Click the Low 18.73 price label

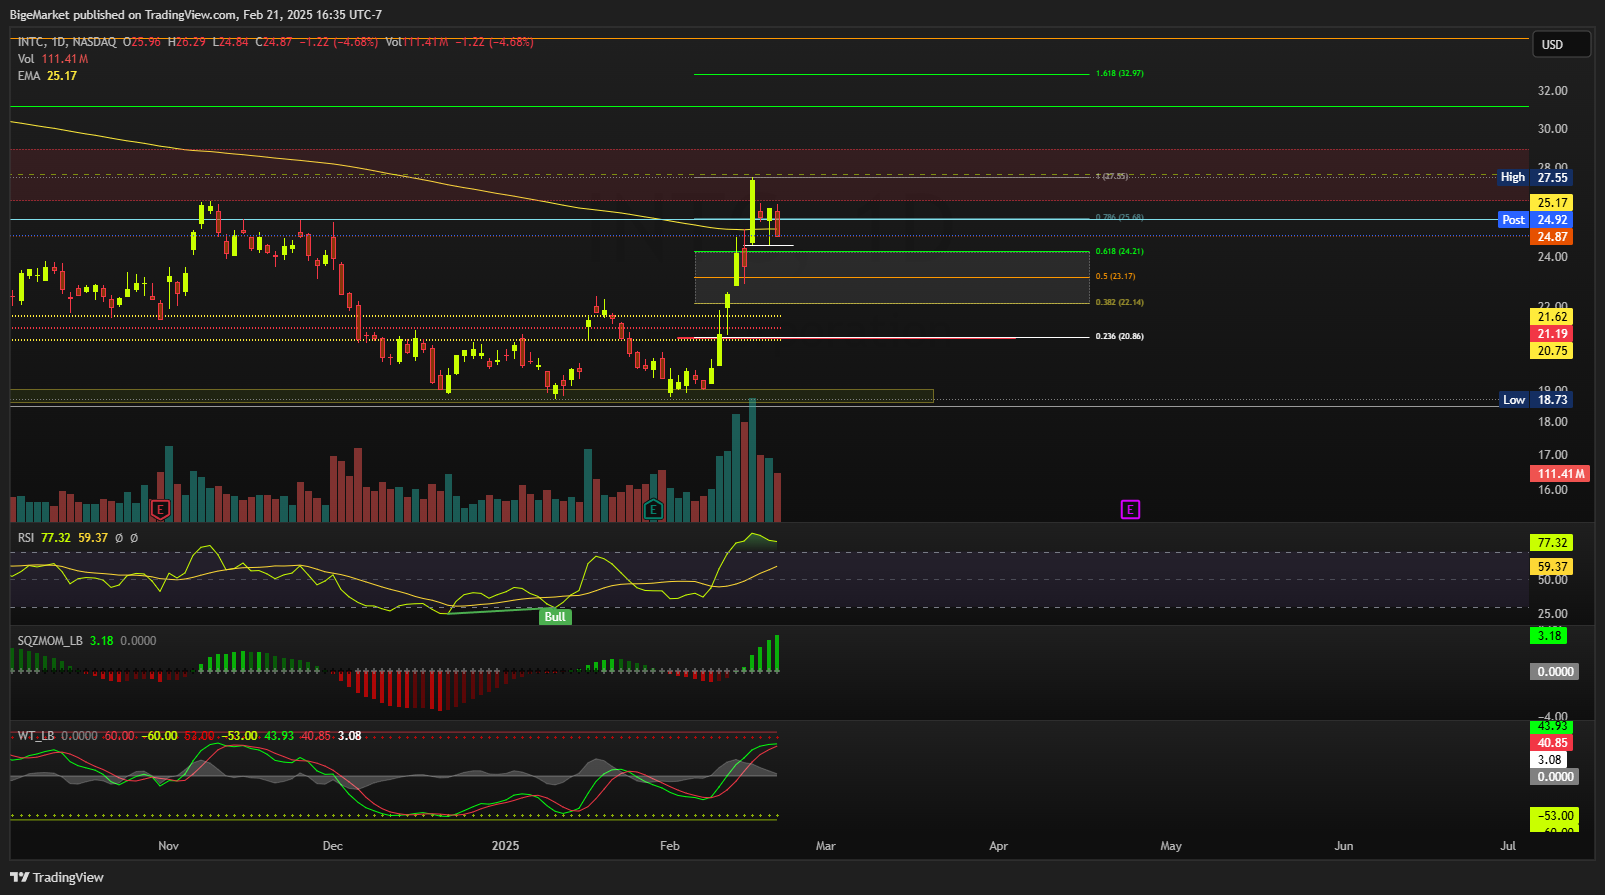click(1535, 400)
